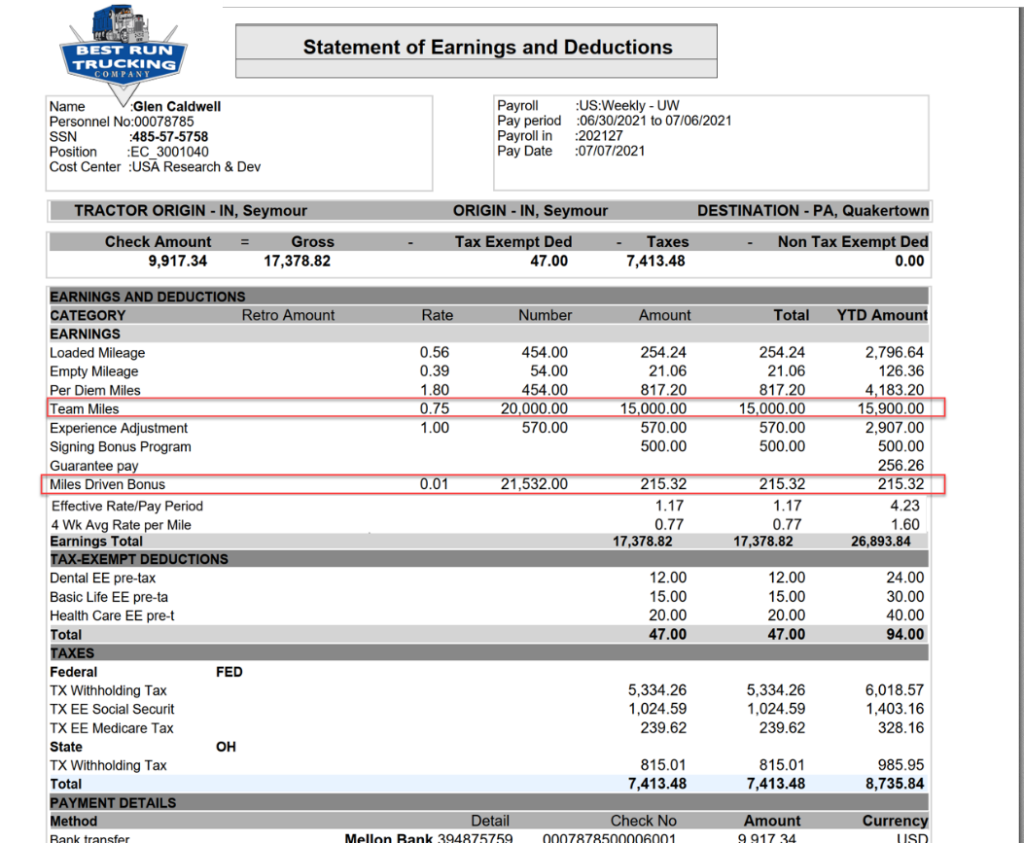Viewport: 1024px width, 843px height.
Task: Click the Team Miles YTD amount 15,900.00
Action: point(891,409)
